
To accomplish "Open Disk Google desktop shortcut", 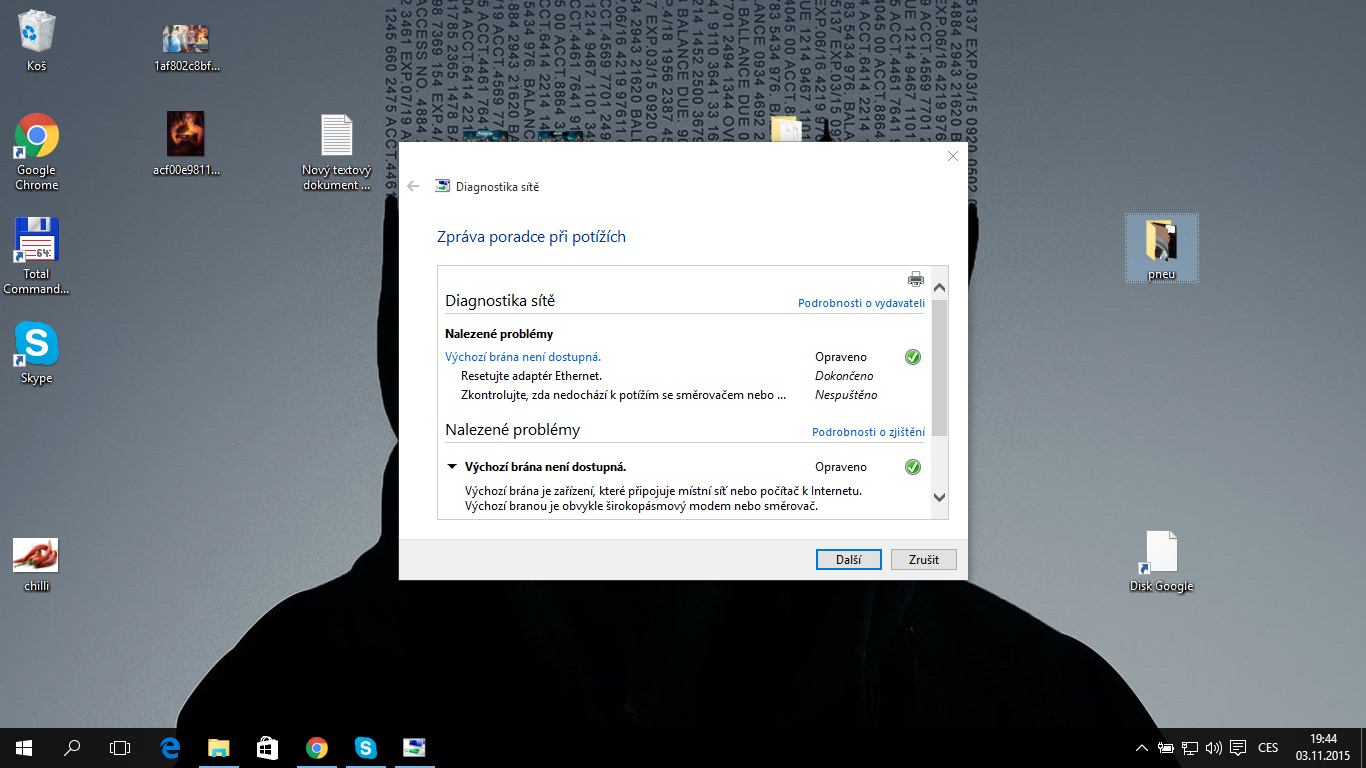I will tap(1161, 553).
